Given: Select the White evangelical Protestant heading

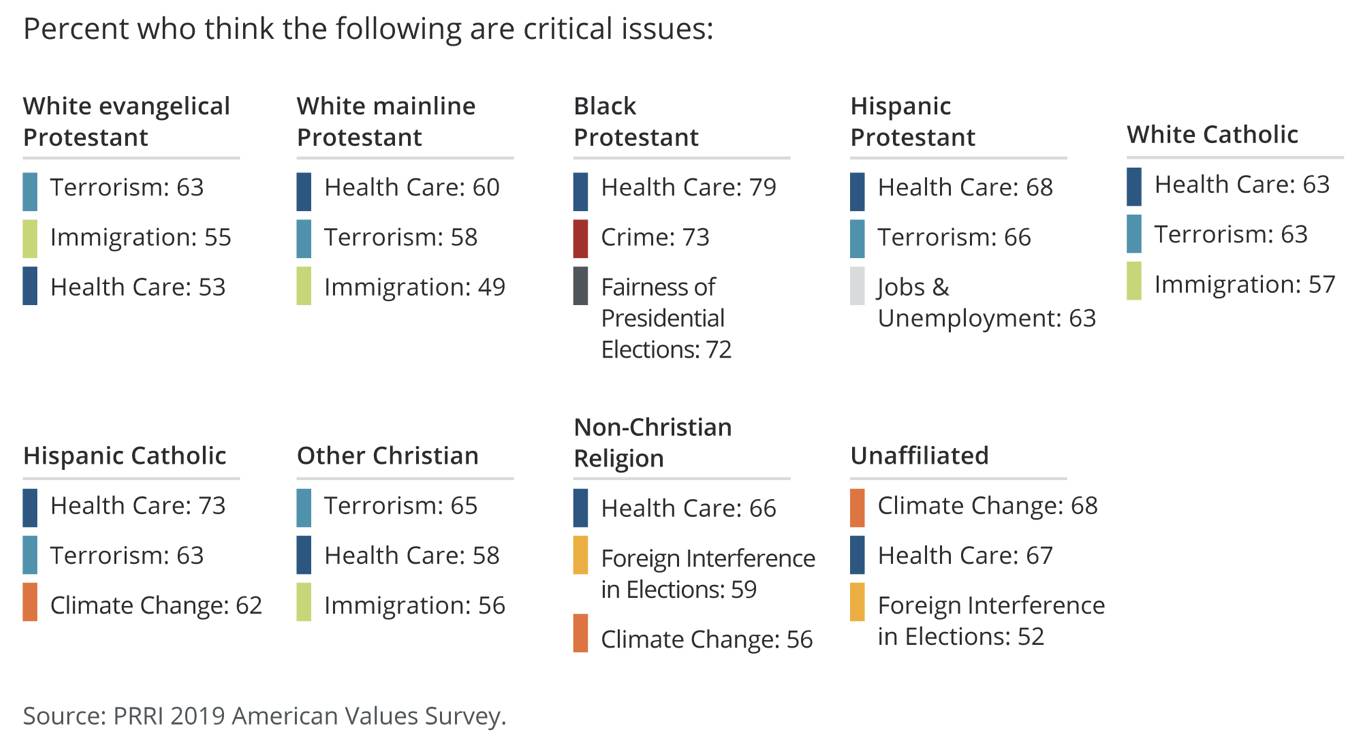Looking at the screenshot, I should pos(126,121).
